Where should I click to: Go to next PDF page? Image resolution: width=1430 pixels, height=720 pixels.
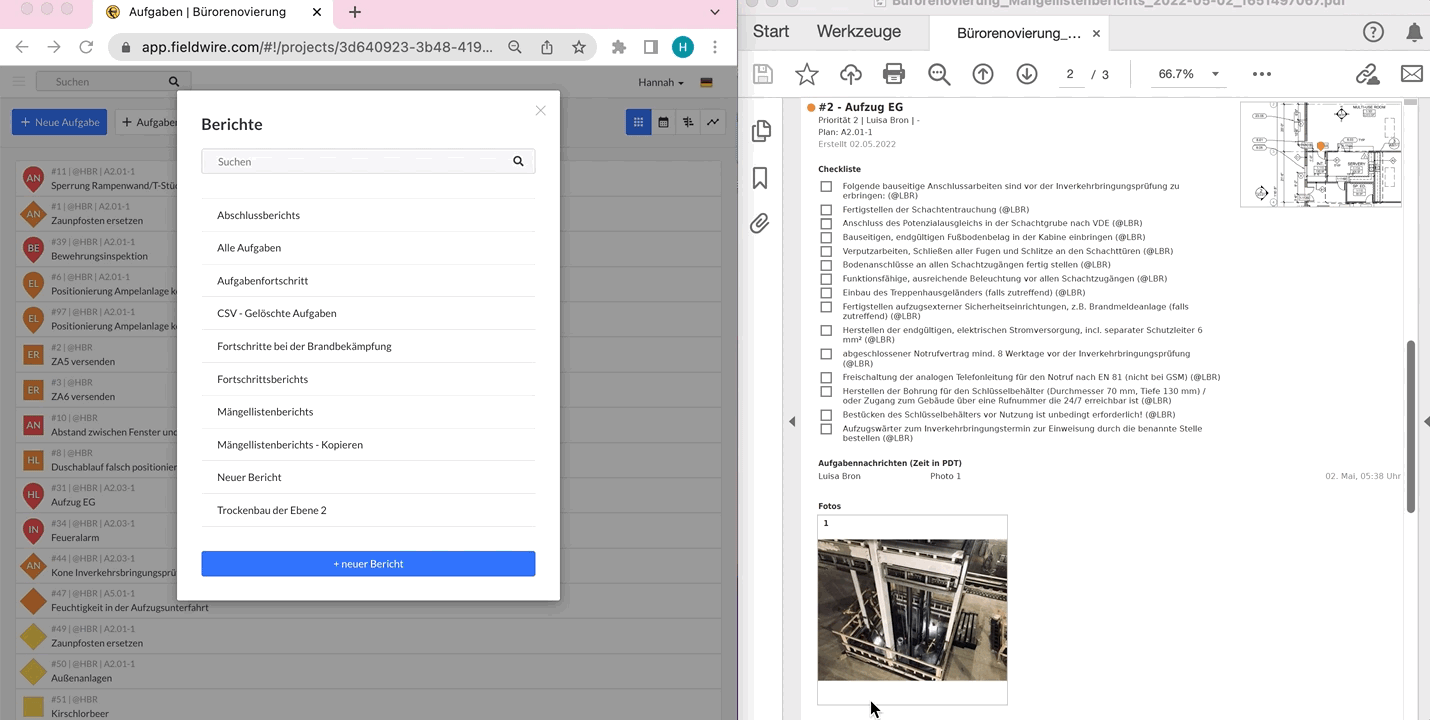1027,74
